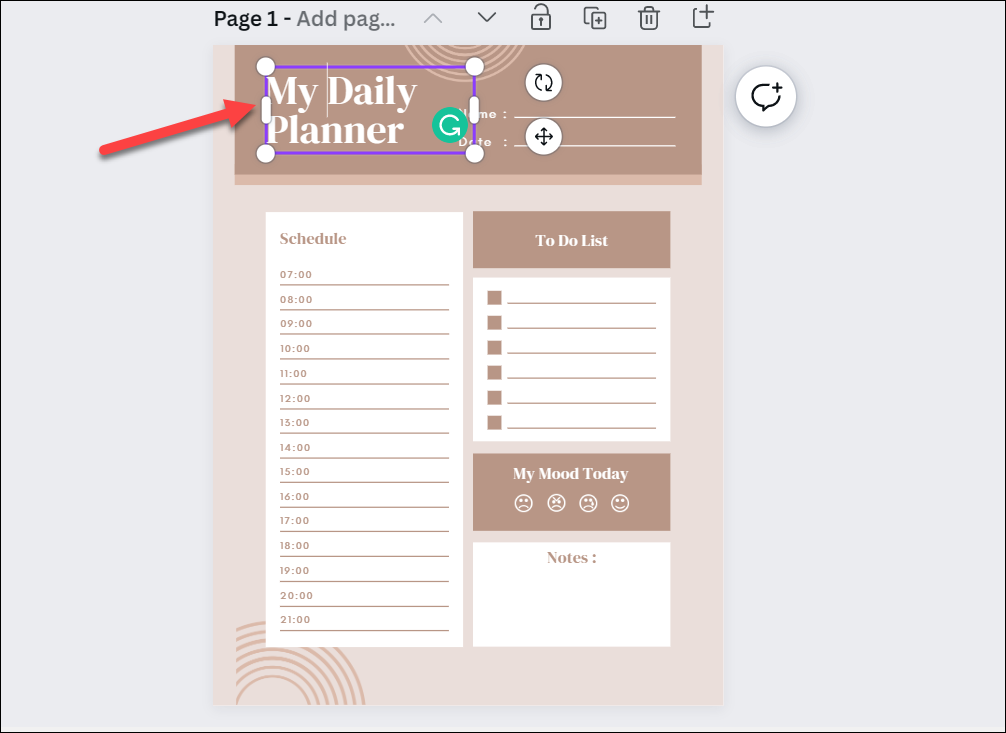Click the lock page icon

tap(540, 17)
